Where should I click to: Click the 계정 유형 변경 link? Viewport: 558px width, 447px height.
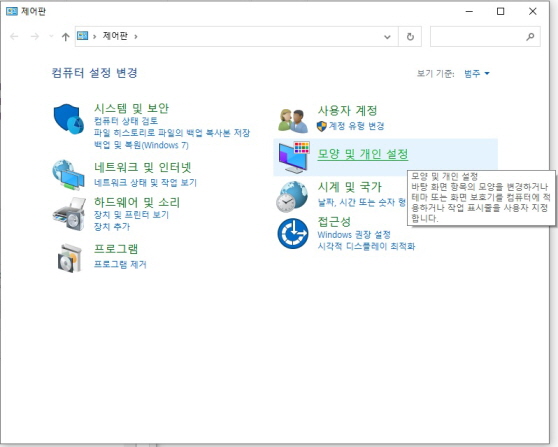tap(356, 126)
